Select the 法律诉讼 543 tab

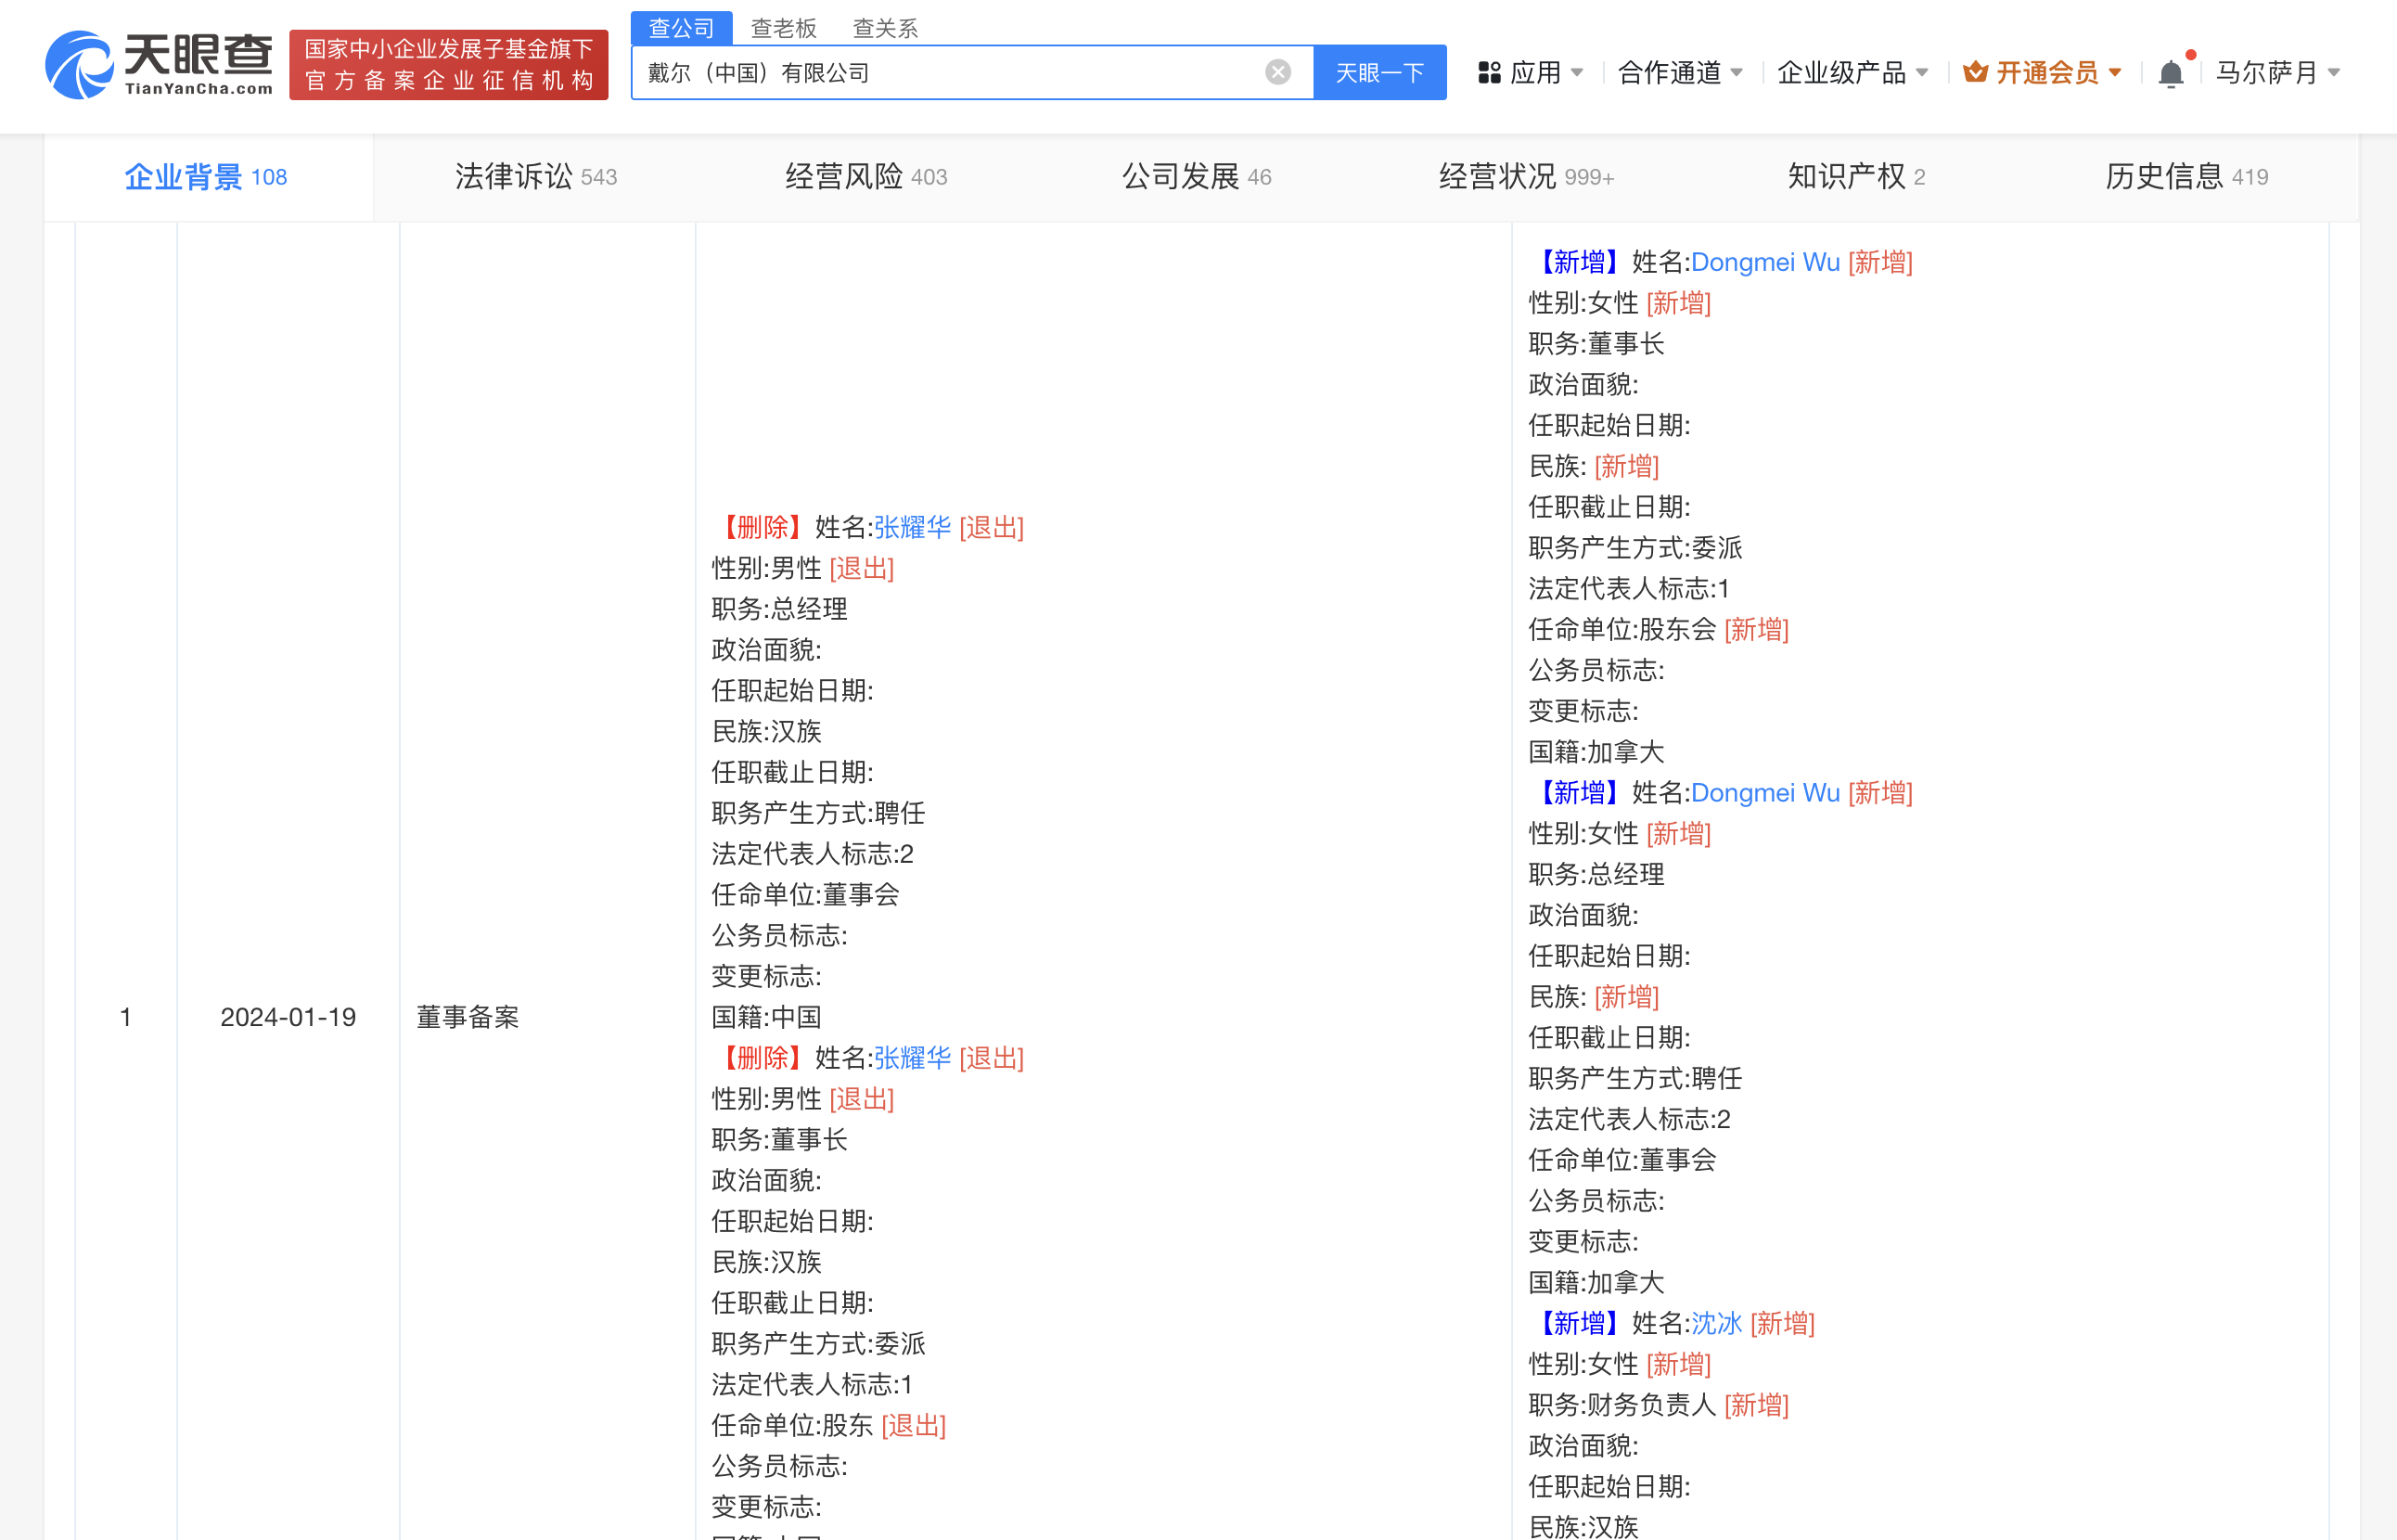coord(536,177)
